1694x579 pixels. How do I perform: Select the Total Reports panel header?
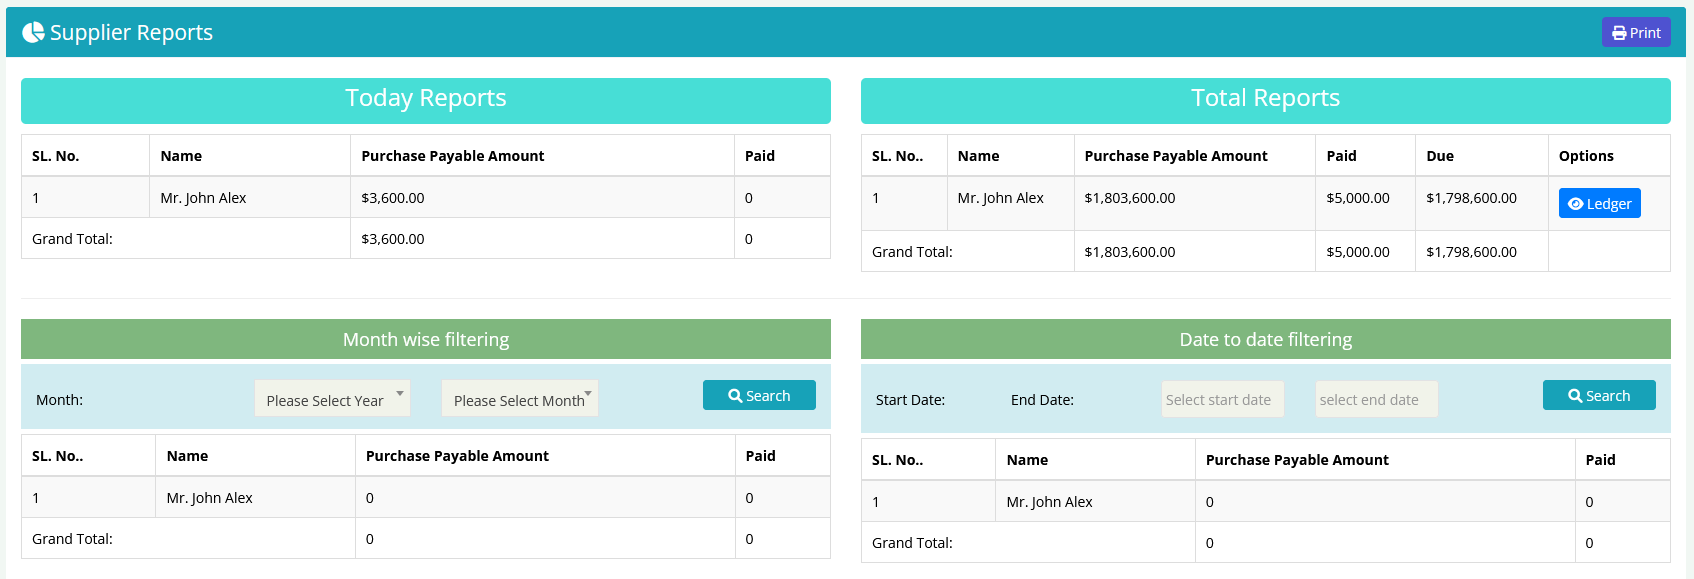1265,99
